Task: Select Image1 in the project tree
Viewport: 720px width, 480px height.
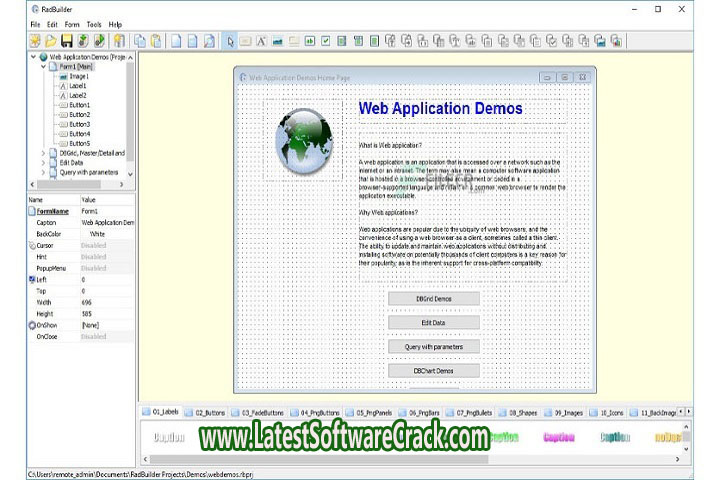Action: 79,76
